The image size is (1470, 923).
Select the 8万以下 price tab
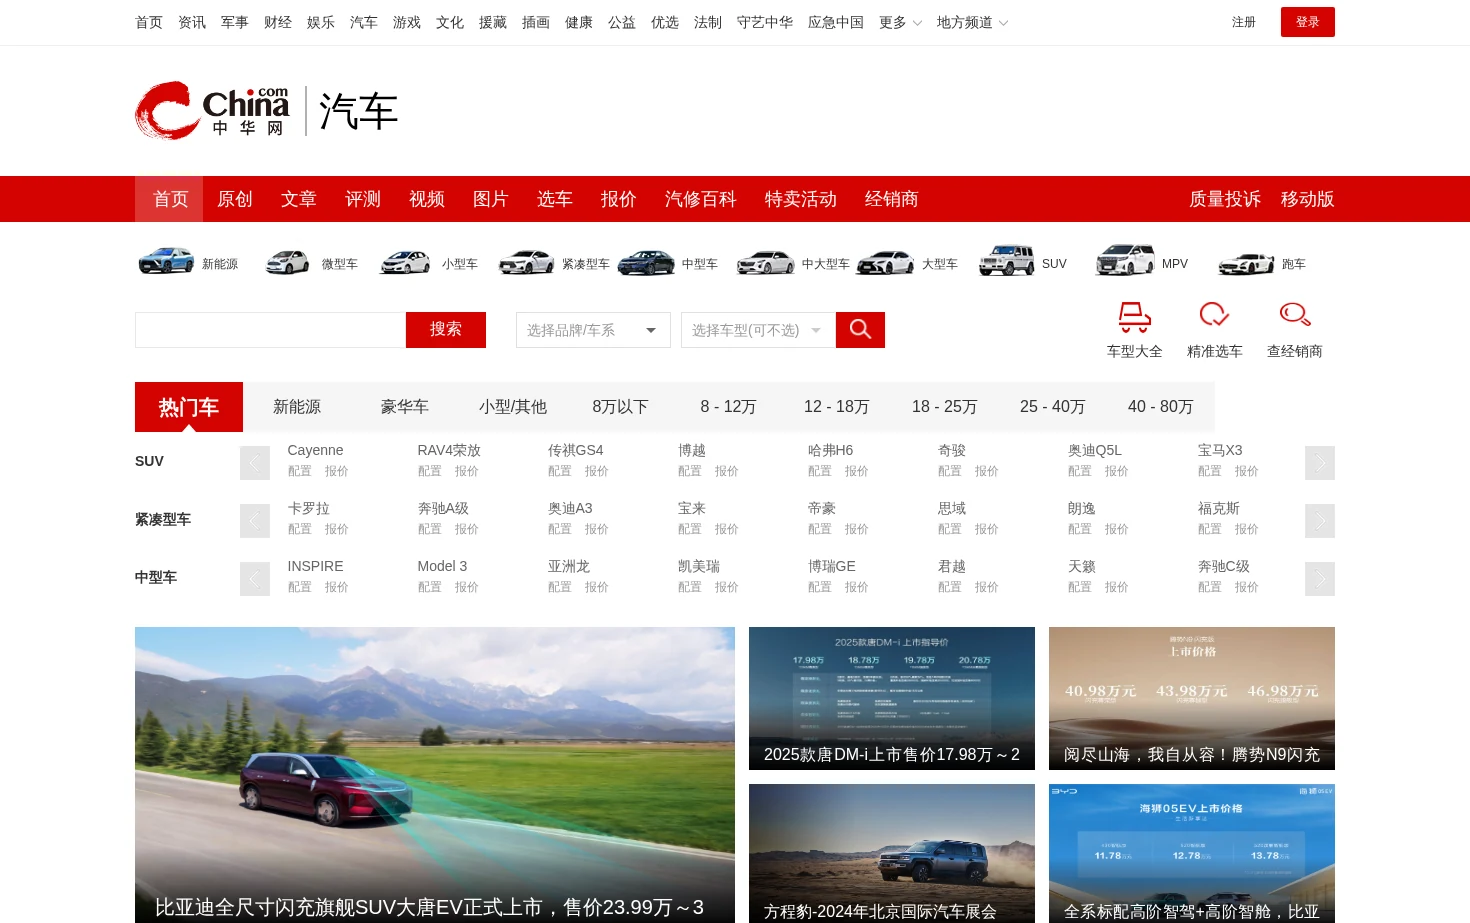(x=621, y=407)
